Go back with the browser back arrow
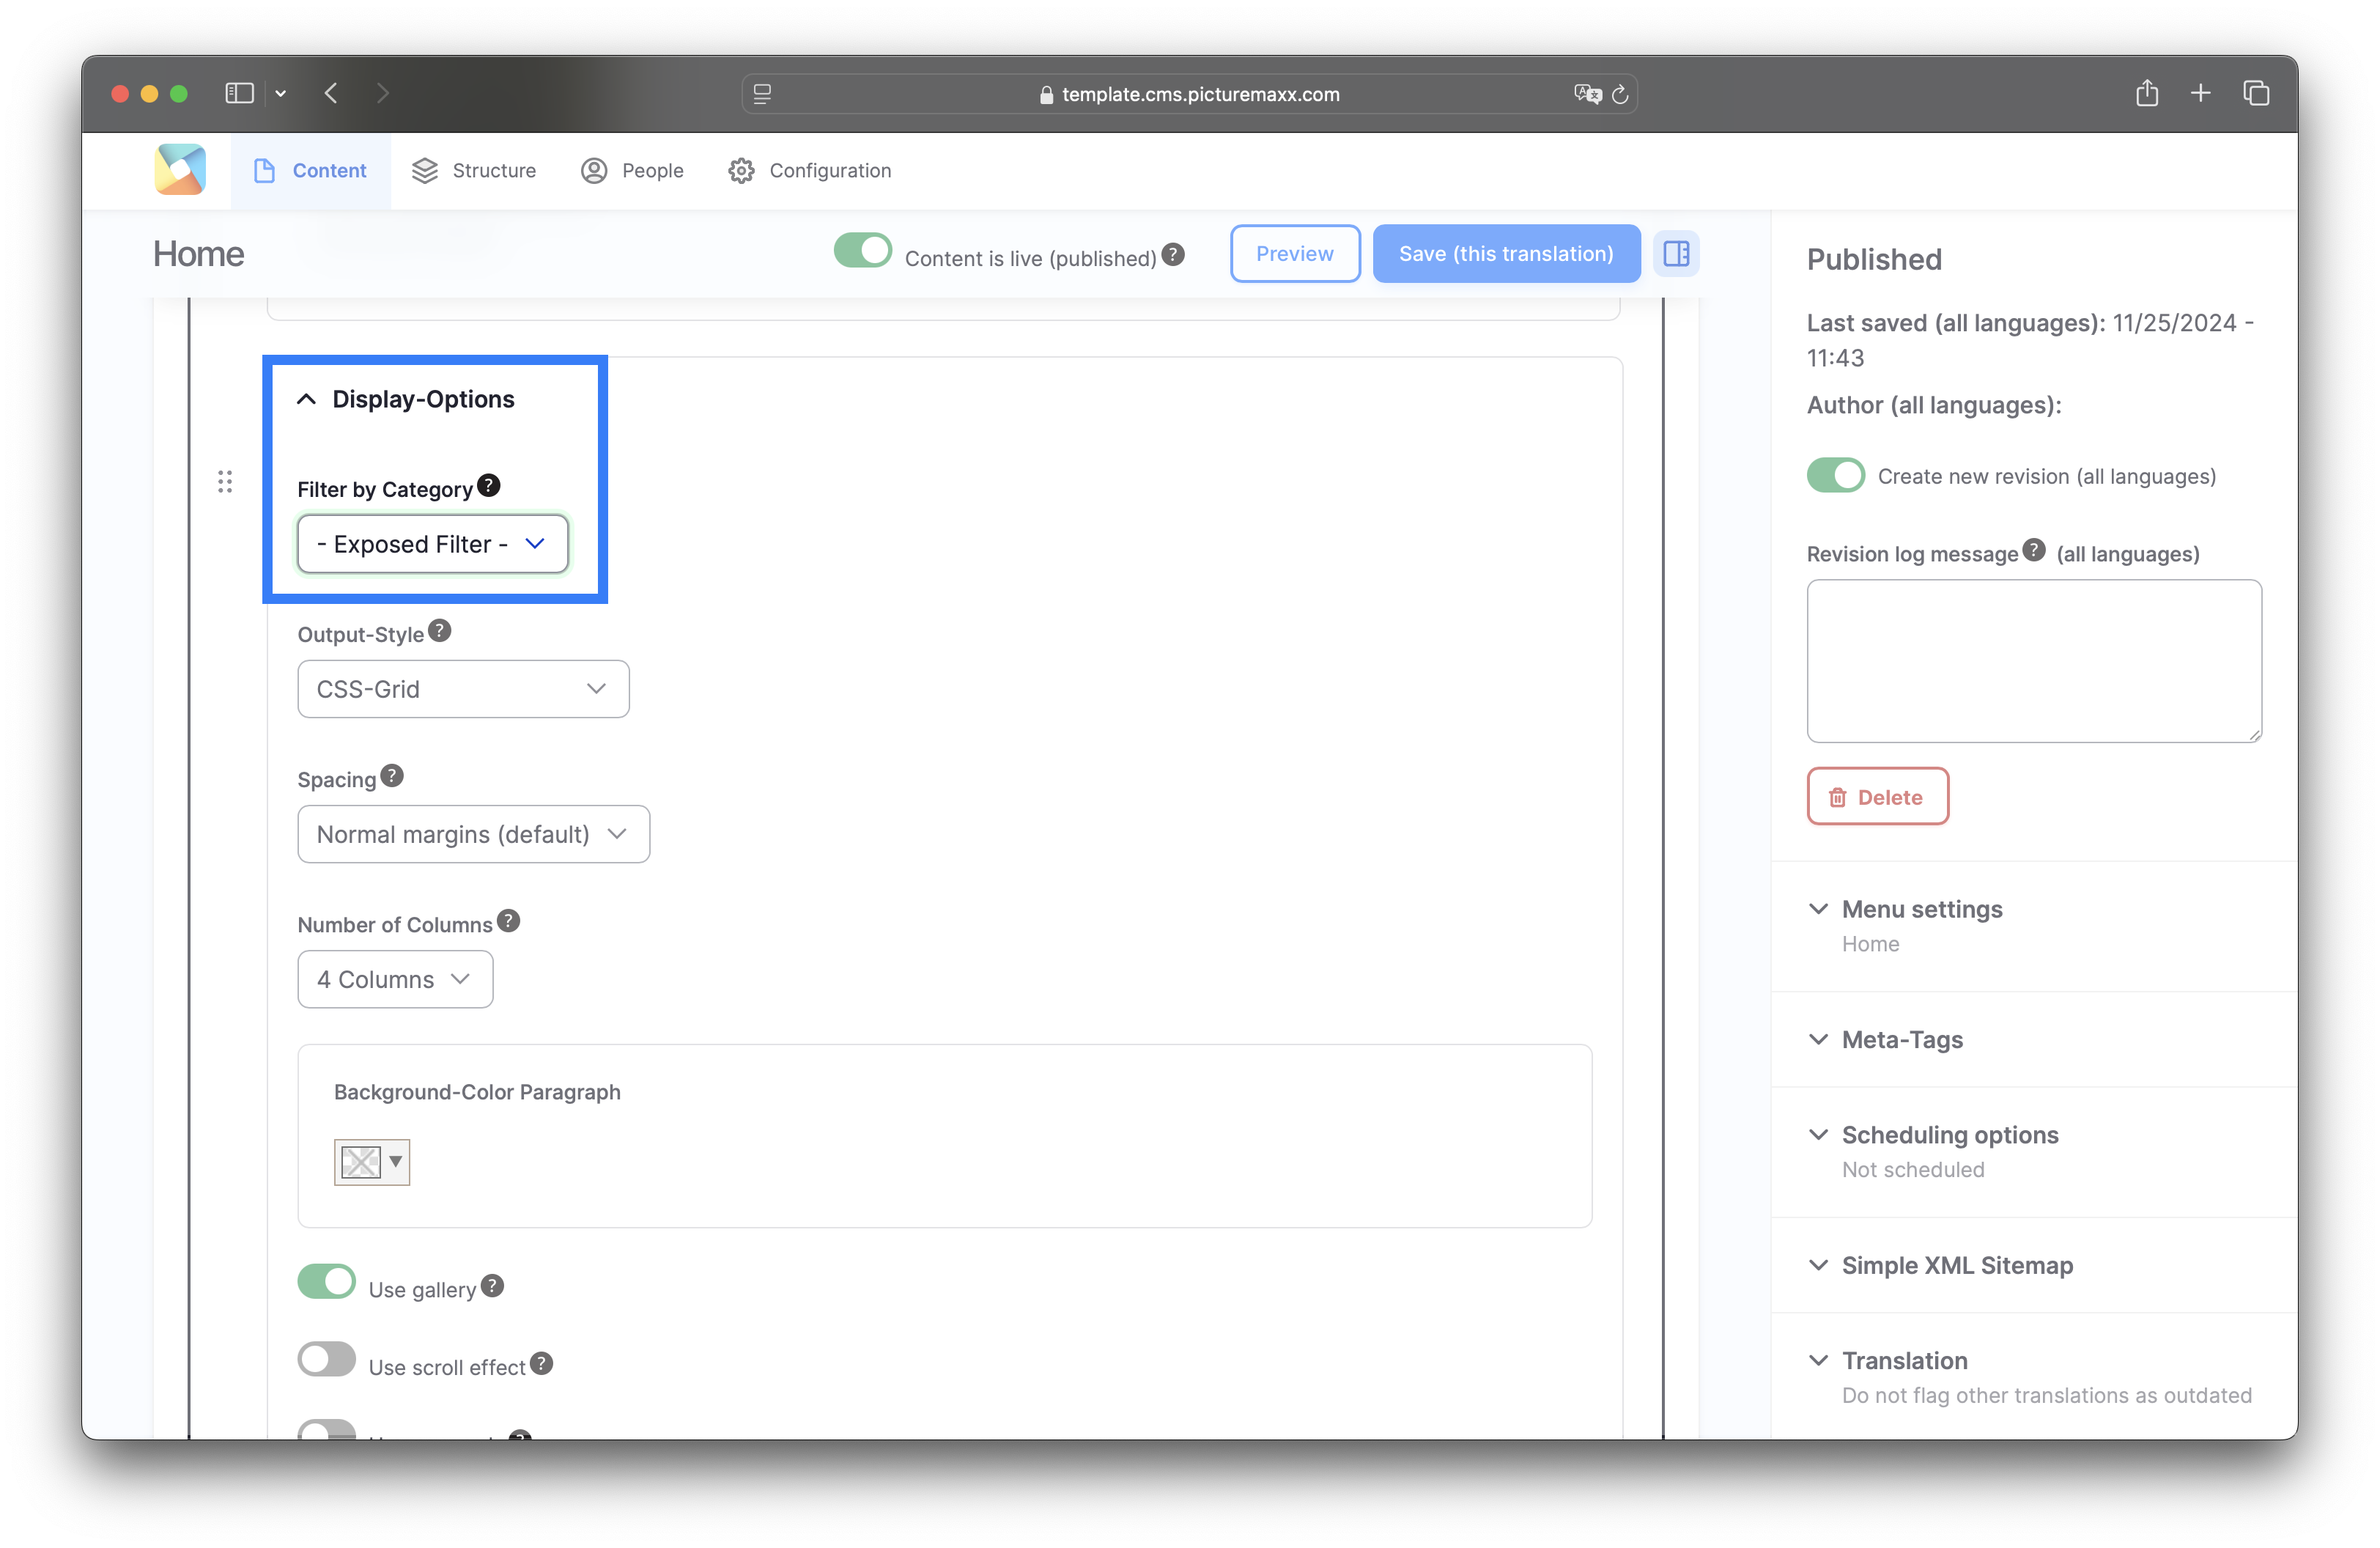 (331, 93)
